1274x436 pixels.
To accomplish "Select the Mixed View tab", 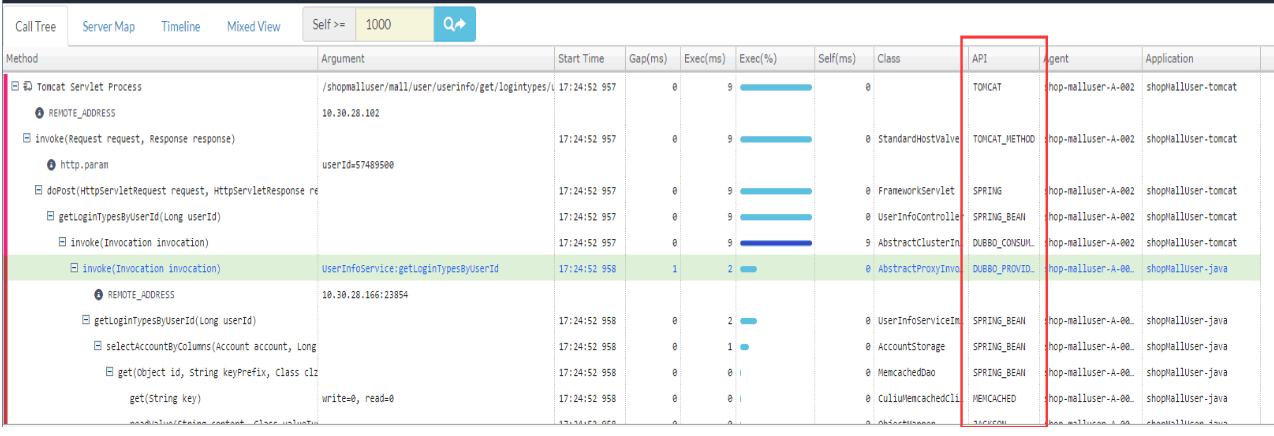I will click(253, 27).
